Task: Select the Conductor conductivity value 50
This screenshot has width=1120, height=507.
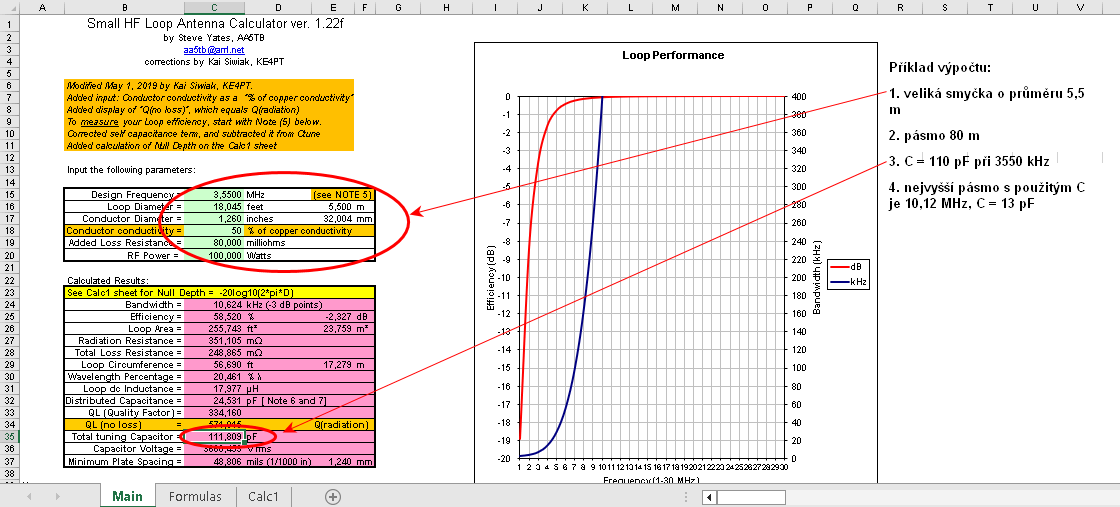Action: click(x=215, y=230)
